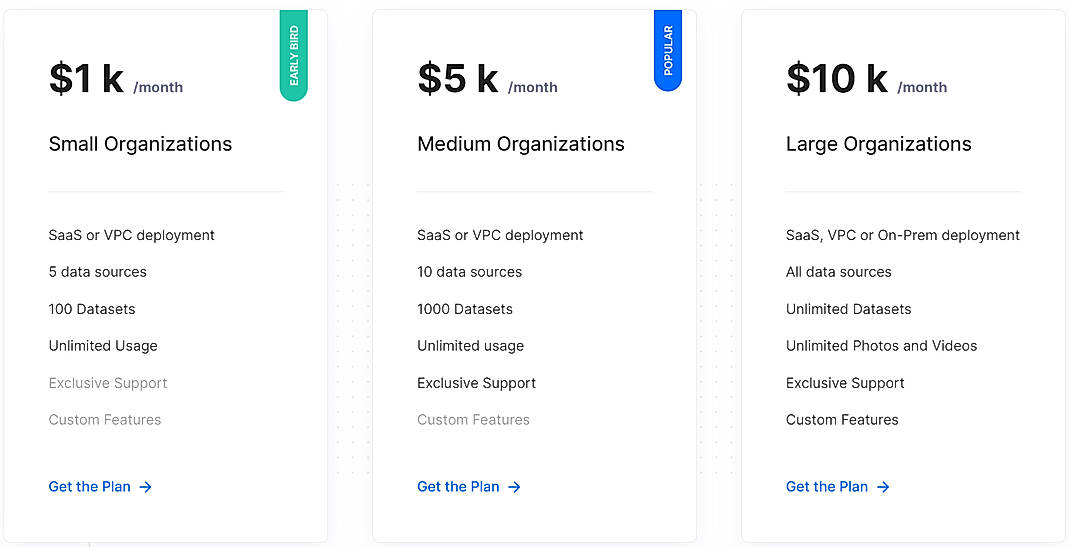Click 'Exclusive Support' in Medium Organizations plan
Screen dimensions: 1070x547
476,383
